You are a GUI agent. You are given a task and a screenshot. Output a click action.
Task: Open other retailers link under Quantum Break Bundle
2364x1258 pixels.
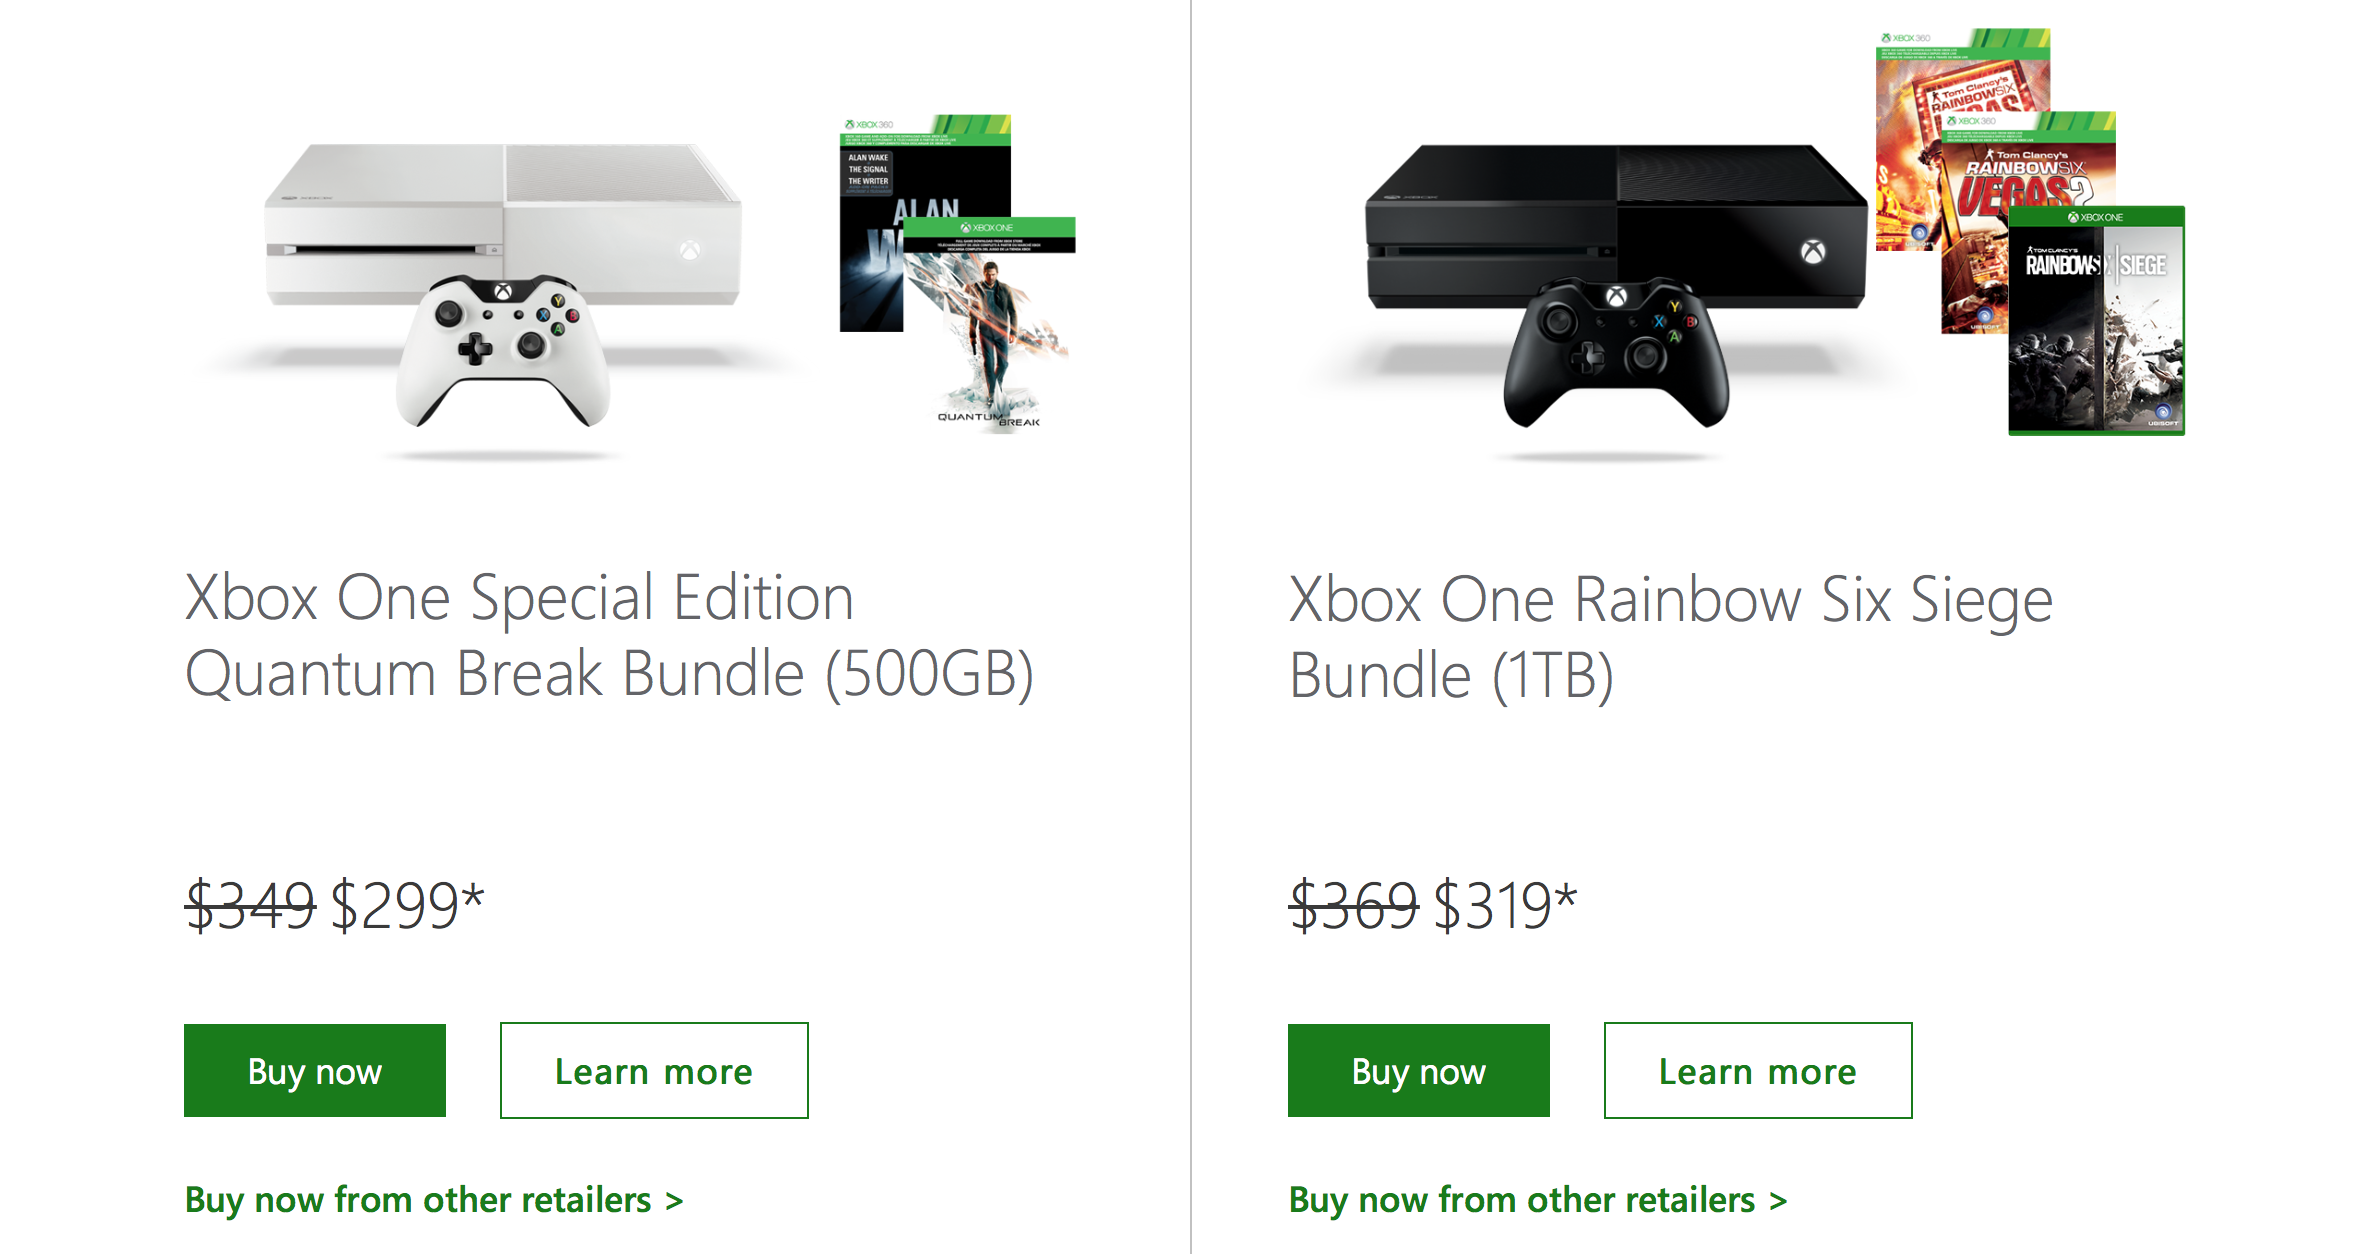[x=434, y=1200]
